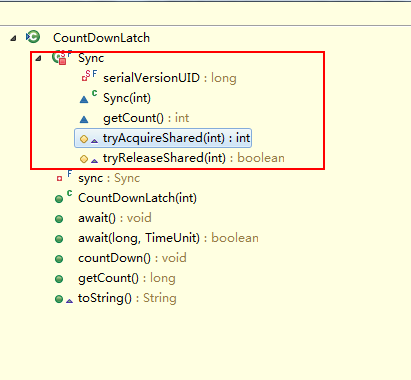The height and width of the screenshot is (380, 411).
Task: Select the CountDownLatch(int) constructor entry
Action: pyautogui.click(x=137, y=198)
